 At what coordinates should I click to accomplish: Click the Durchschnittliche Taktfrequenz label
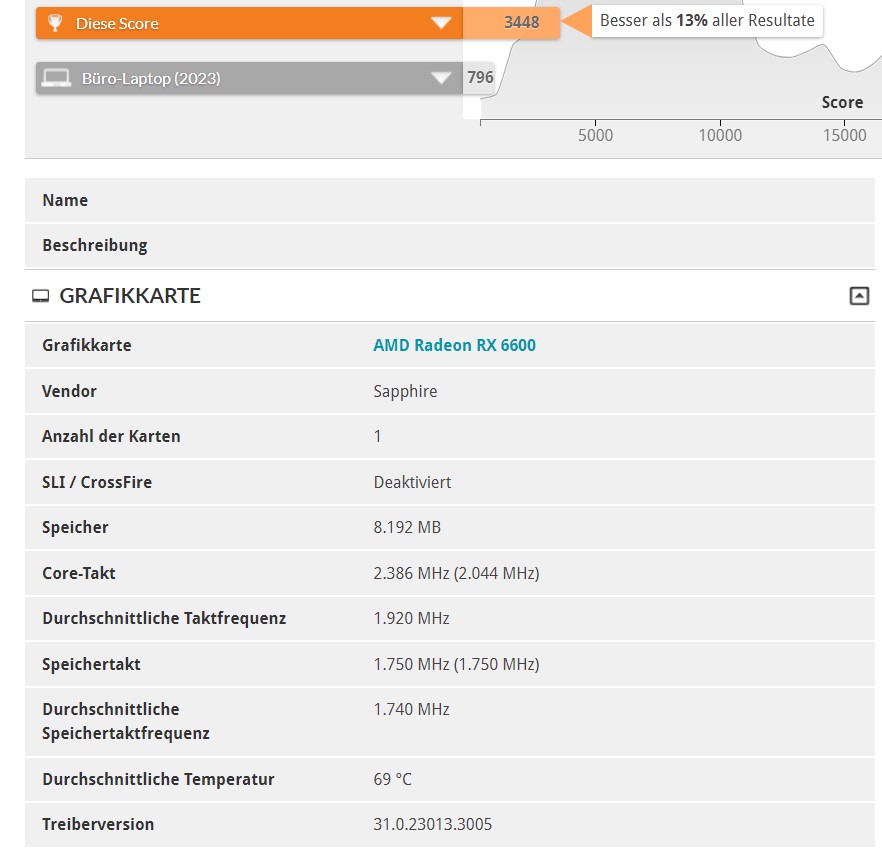pyautogui.click(x=164, y=618)
